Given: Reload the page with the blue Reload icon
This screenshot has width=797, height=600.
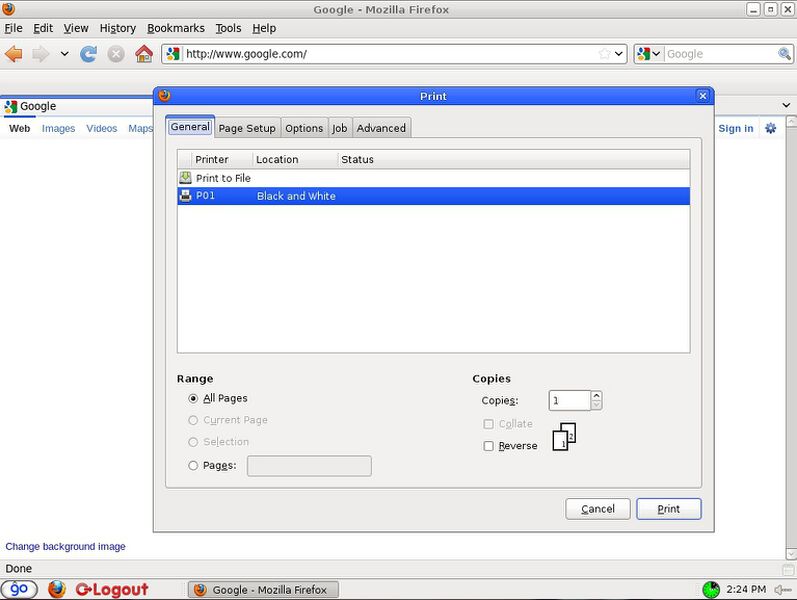Looking at the screenshot, I should [x=88, y=53].
